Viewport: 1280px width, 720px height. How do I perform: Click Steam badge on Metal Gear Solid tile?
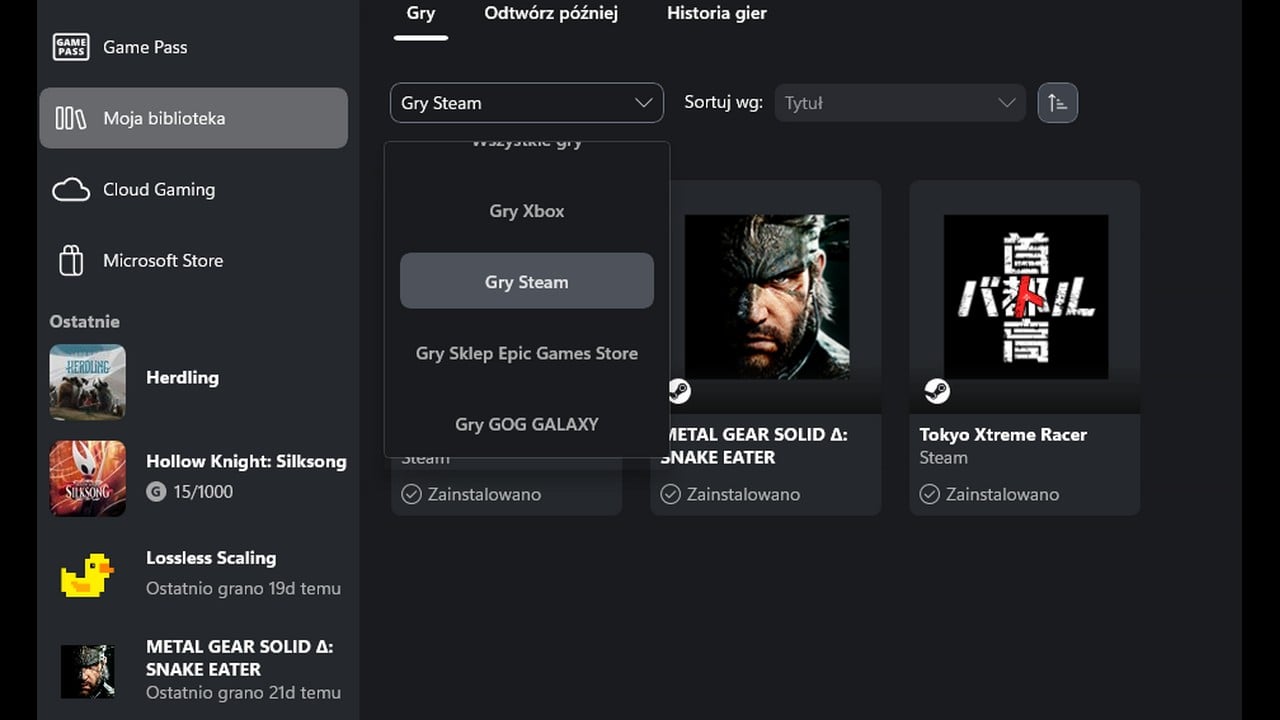(x=678, y=390)
